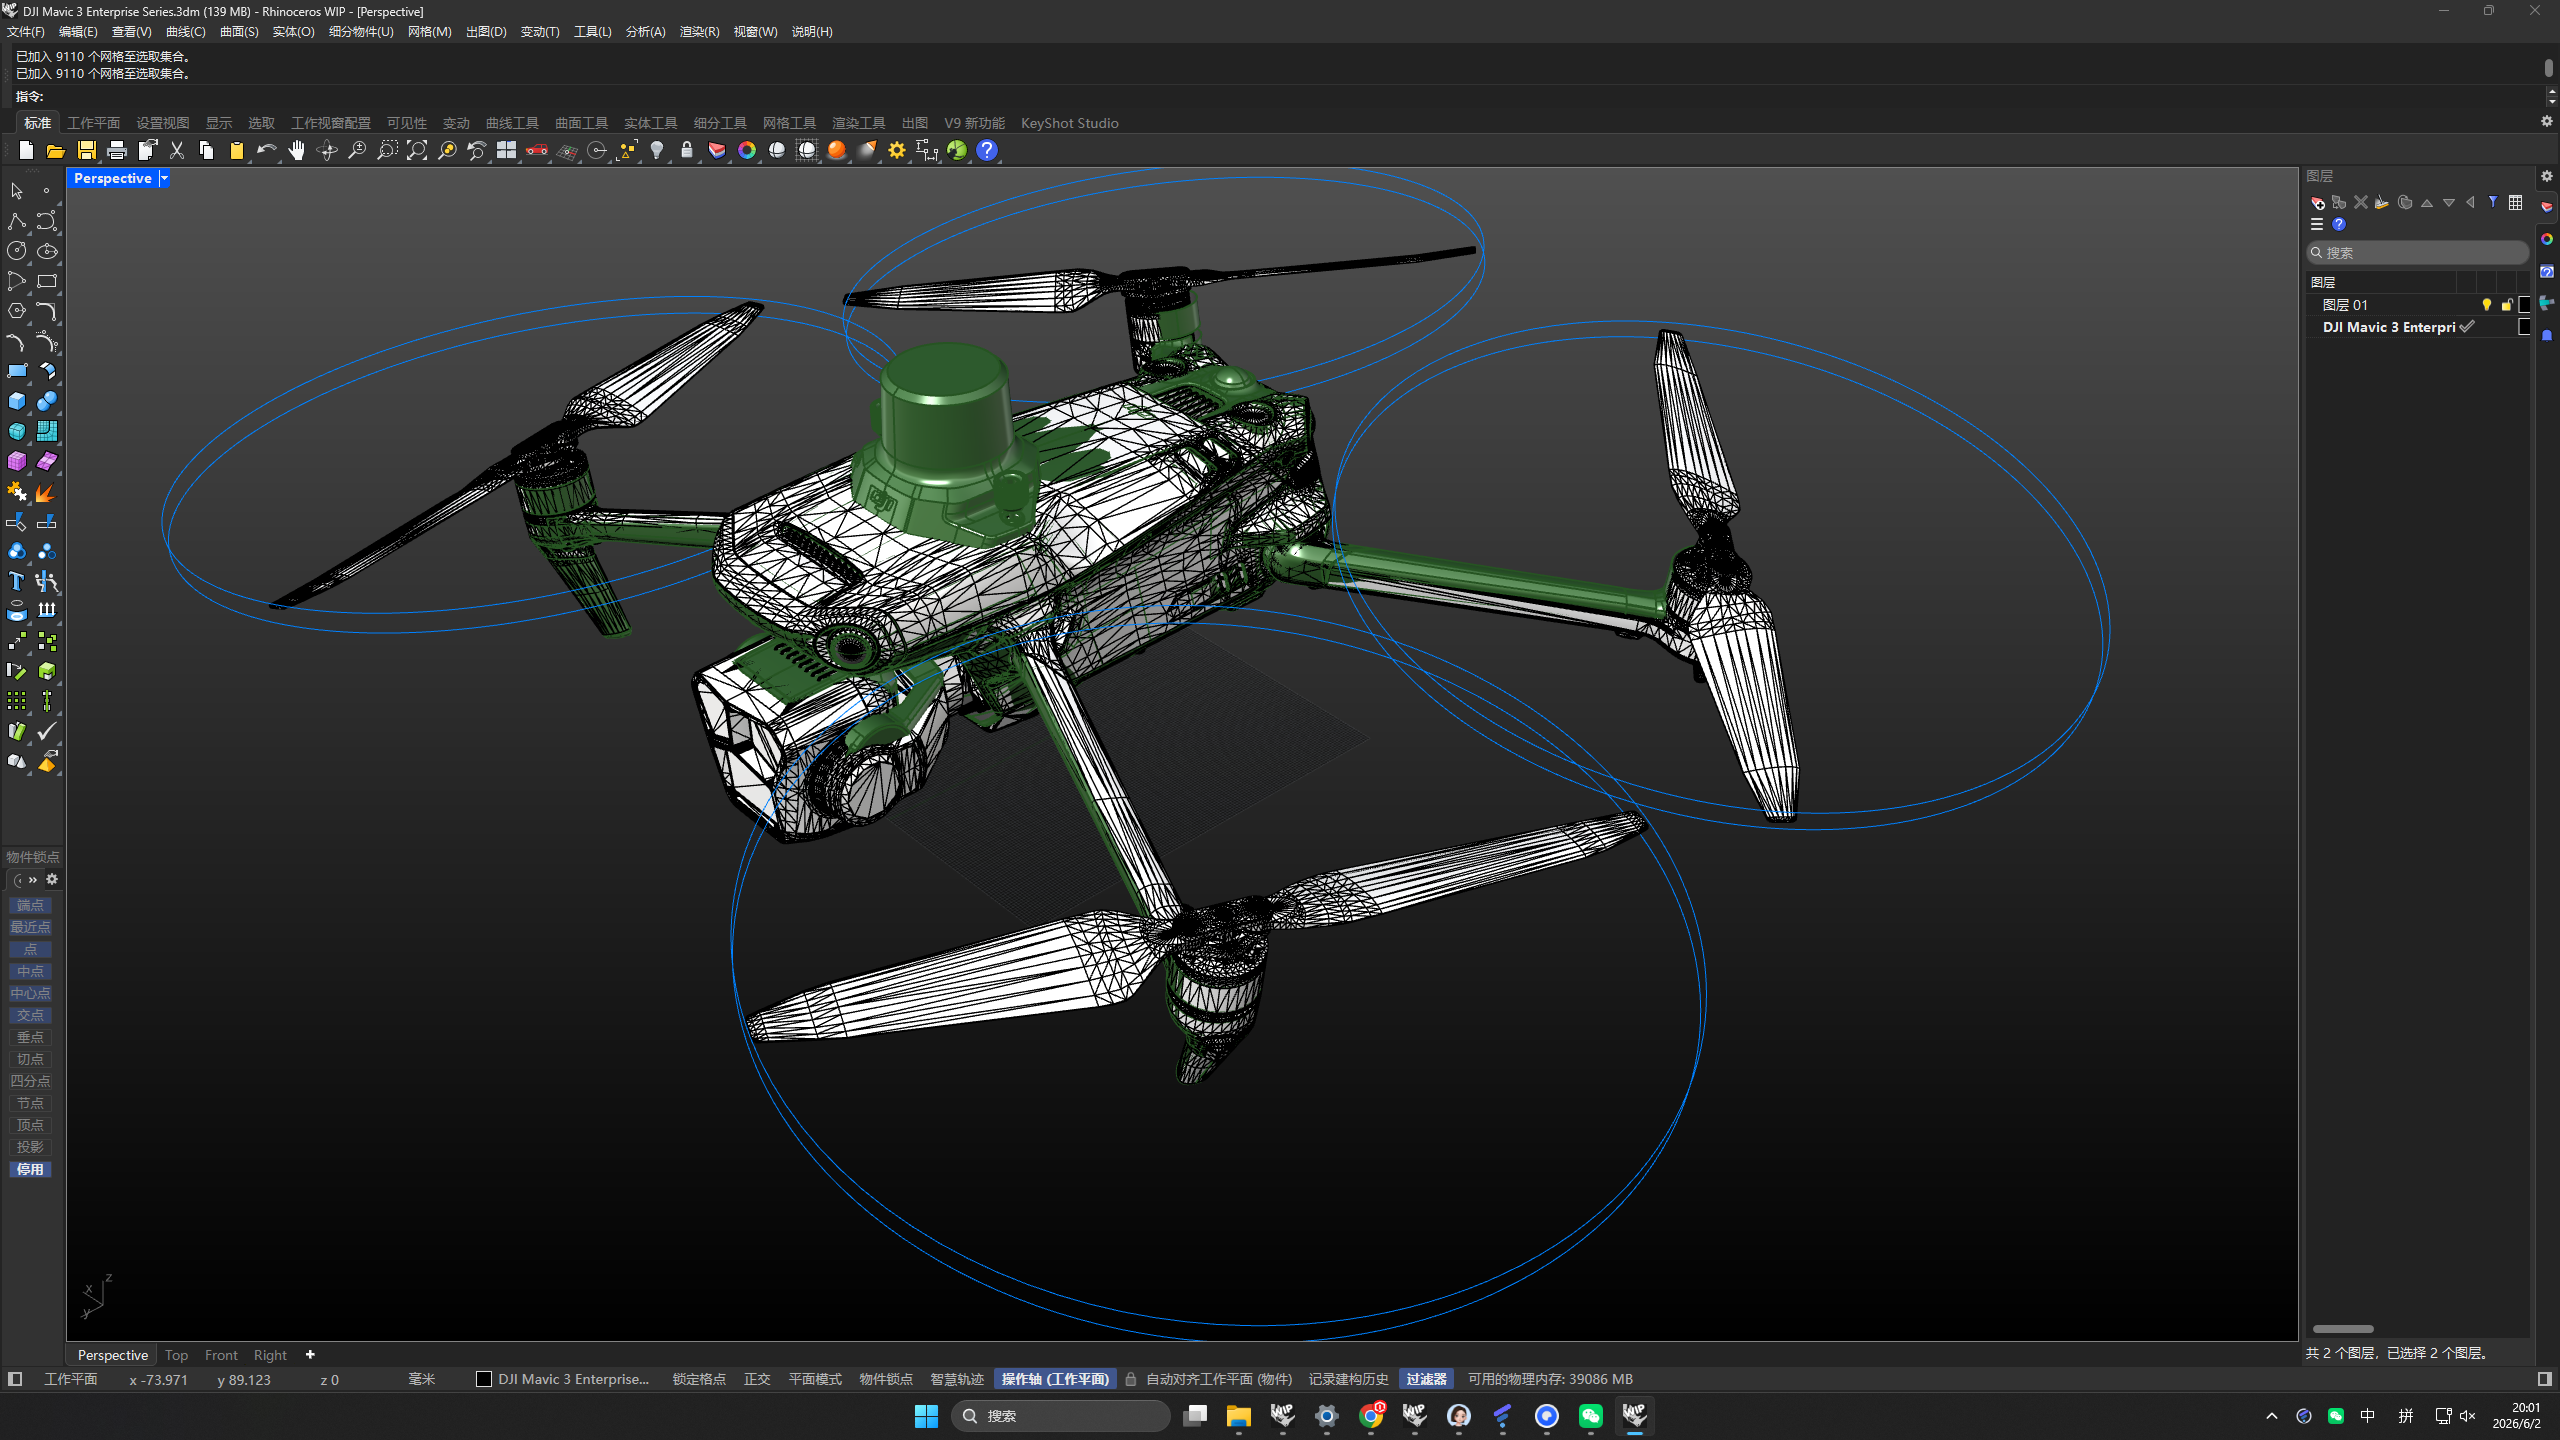The width and height of the screenshot is (2560, 1440).
Task: Expand the object snap panel chevron
Action: coord(33,880)
